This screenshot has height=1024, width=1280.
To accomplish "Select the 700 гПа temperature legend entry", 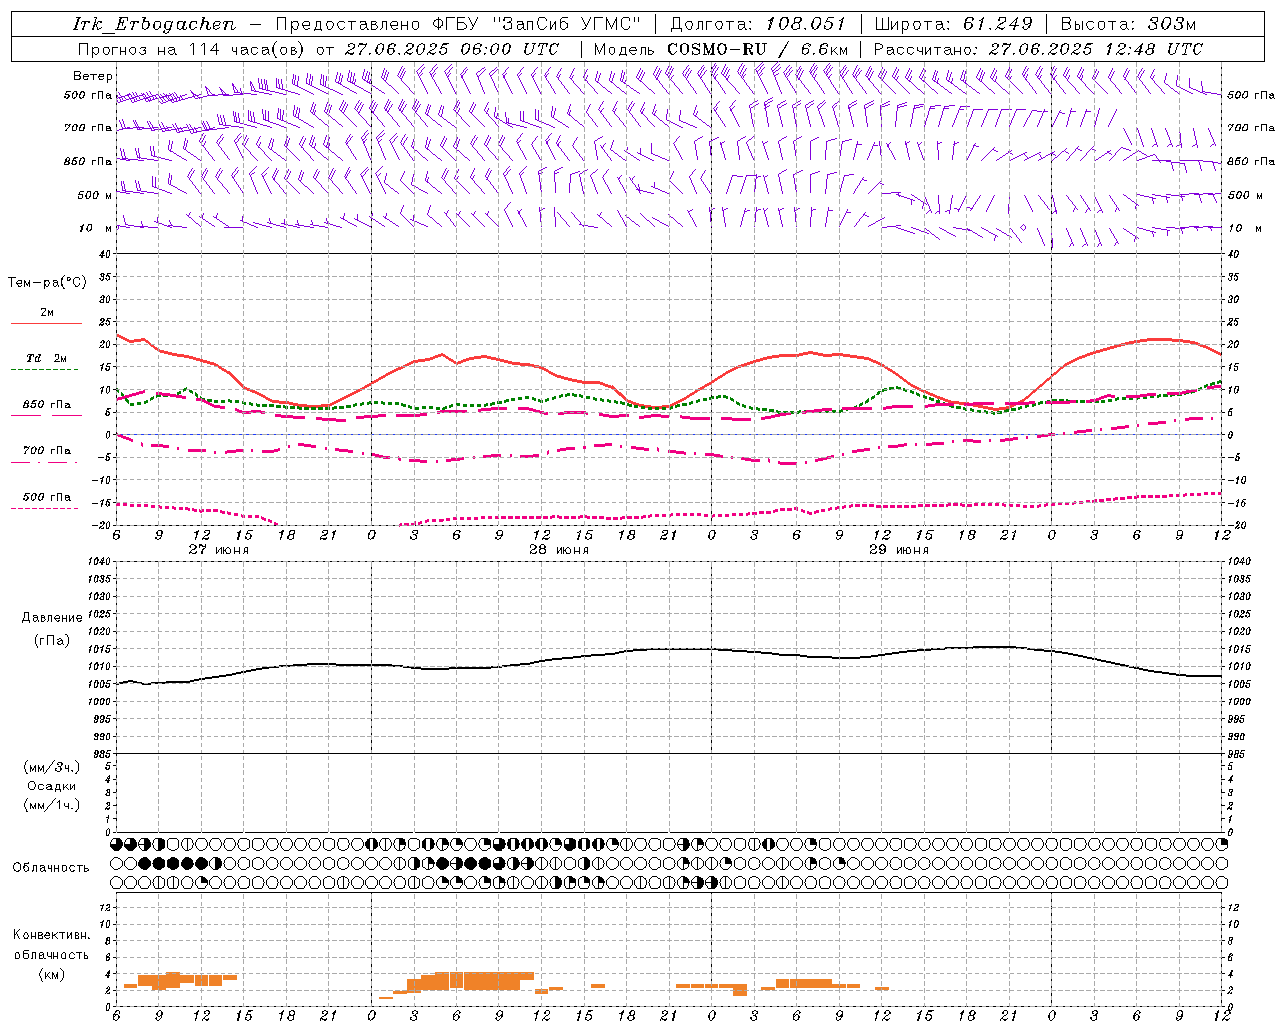I will coord(47,451).
